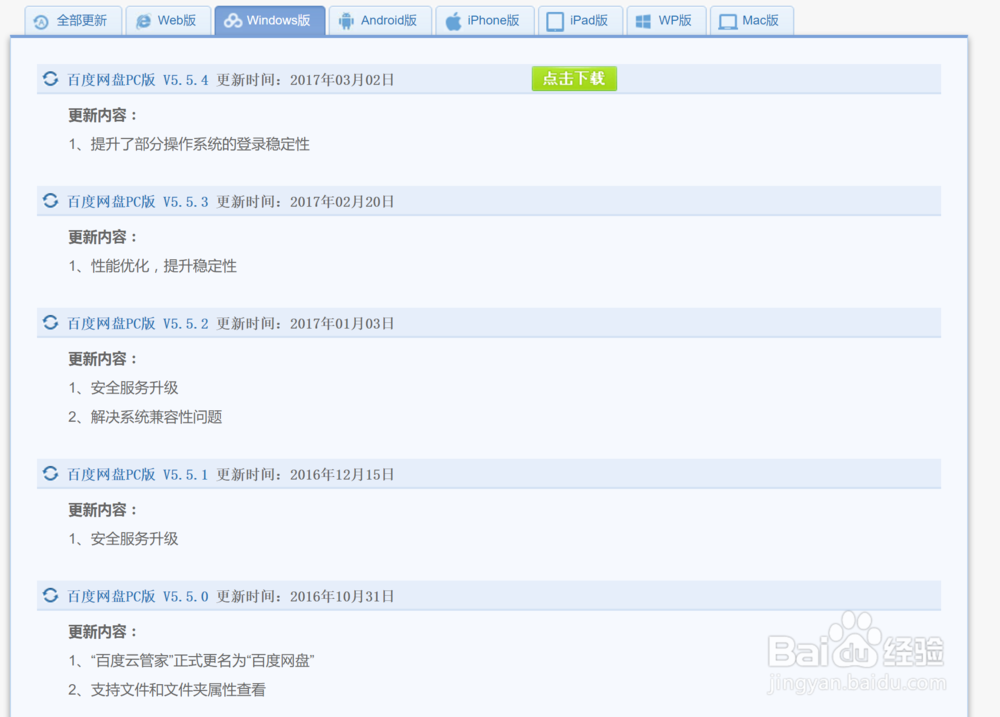Open the iPad版 tab
Image resolution: width=1000 pixels, height=717 pixels.
click(580, 20)
